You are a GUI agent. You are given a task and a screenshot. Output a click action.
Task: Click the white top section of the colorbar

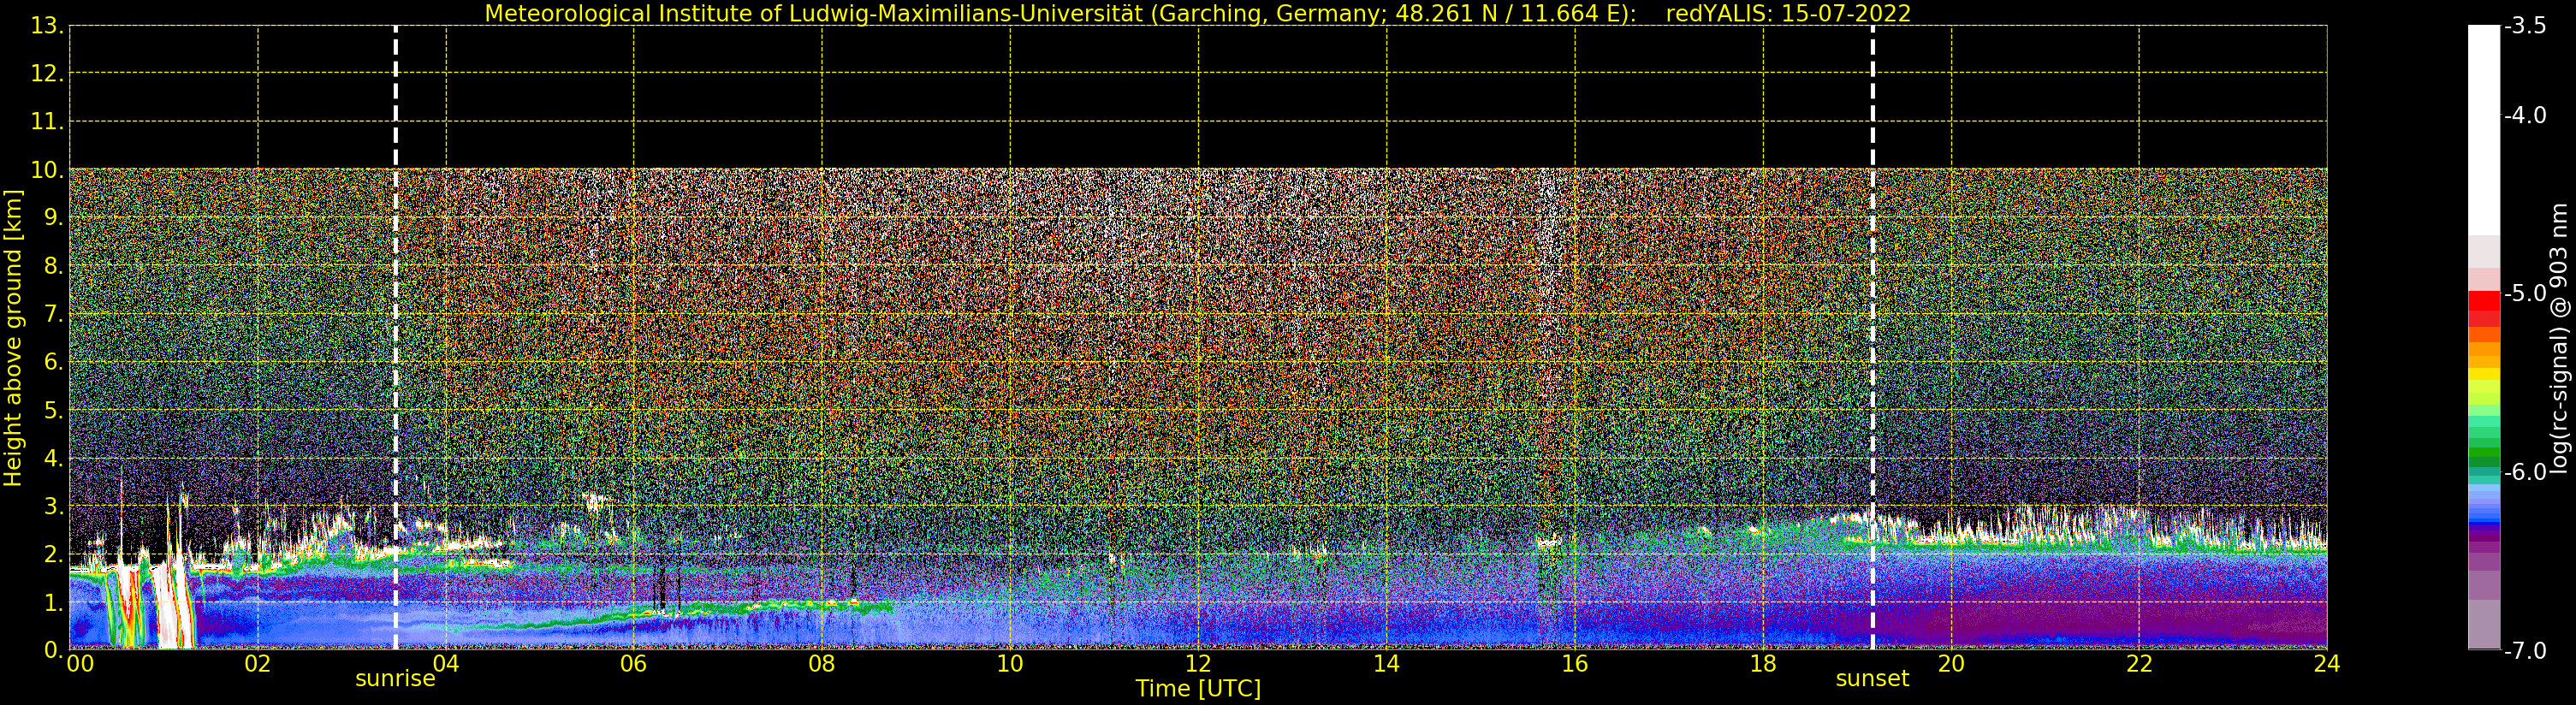[x=2484, y=130]
